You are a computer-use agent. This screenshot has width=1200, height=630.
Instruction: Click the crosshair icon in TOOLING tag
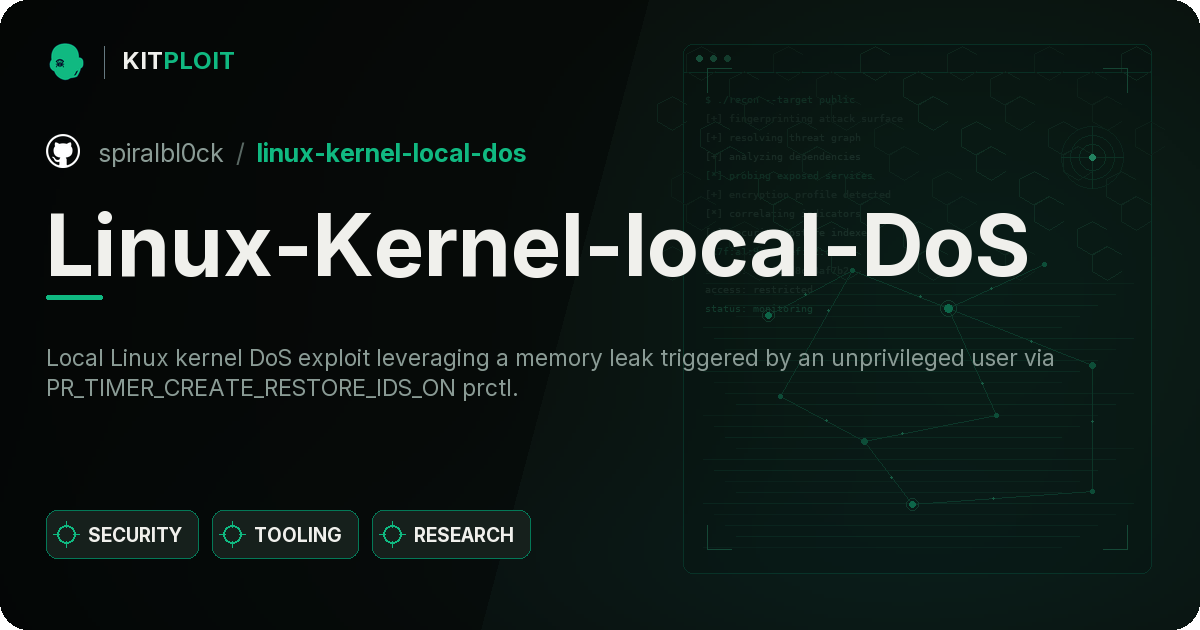(233, 535)
